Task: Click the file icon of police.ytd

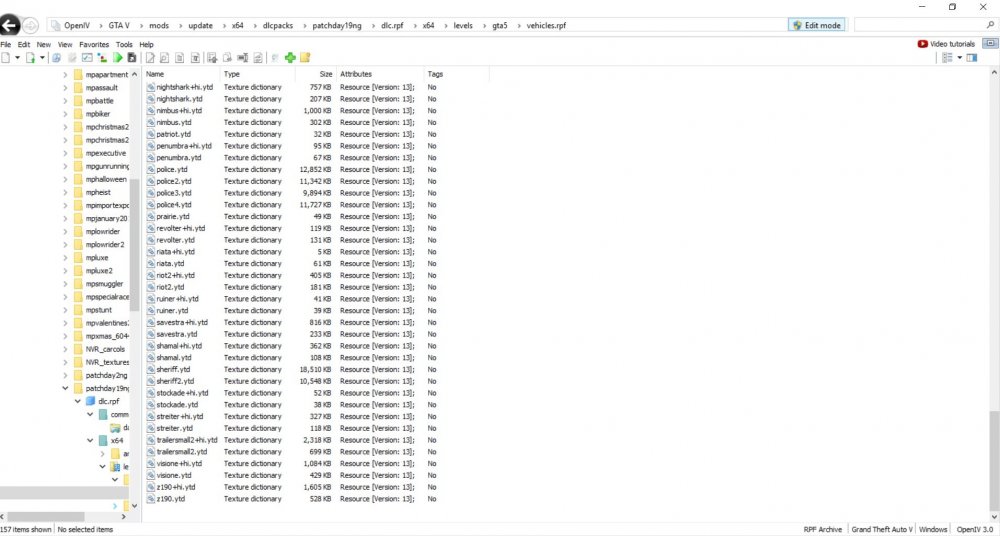Action: tap(151, 170)
